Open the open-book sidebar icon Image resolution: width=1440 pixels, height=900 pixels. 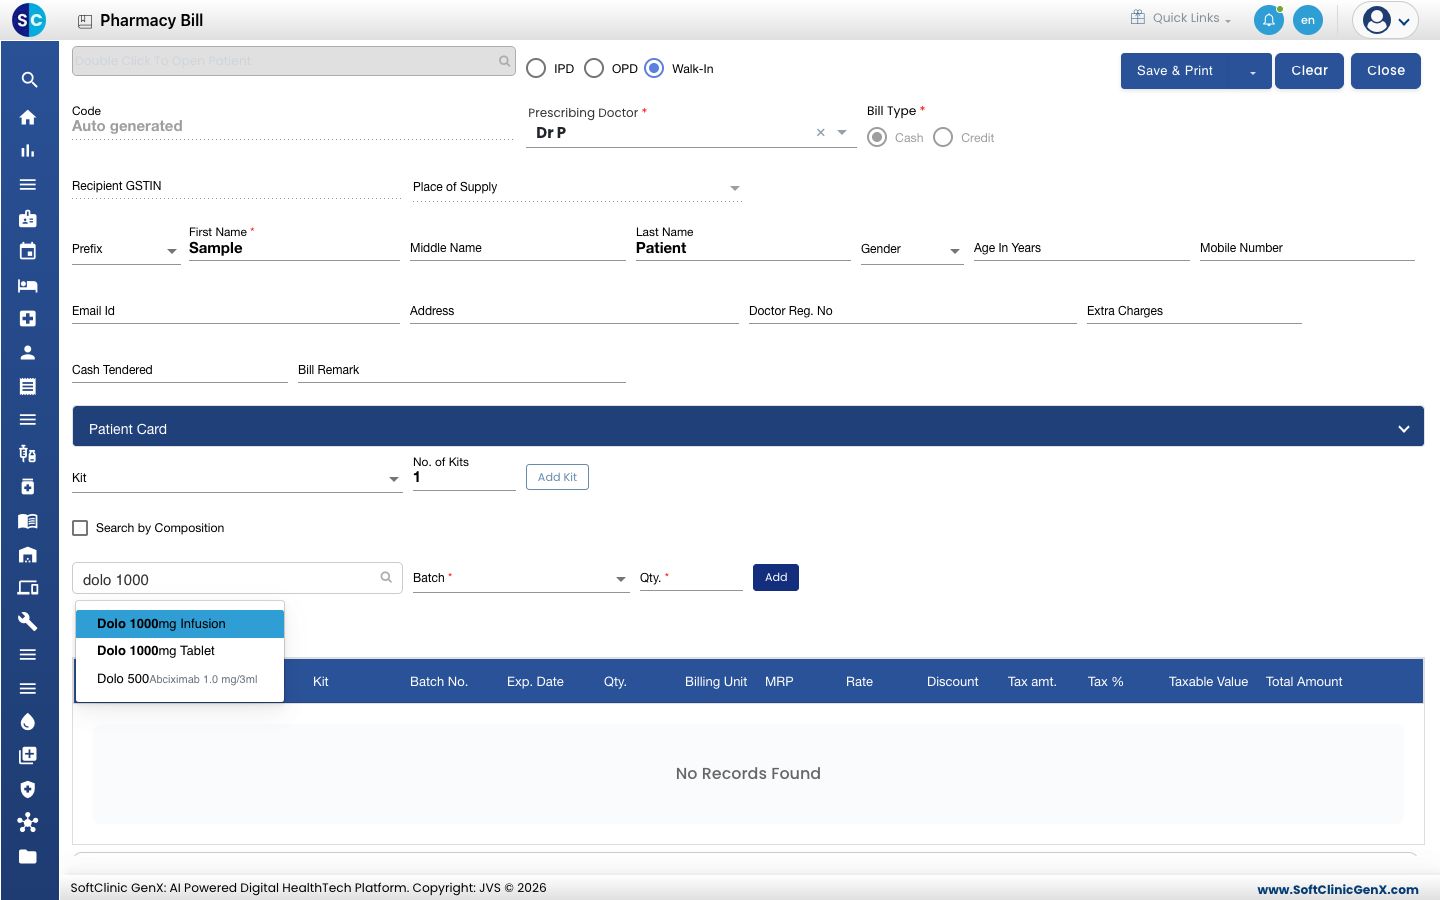28,521
